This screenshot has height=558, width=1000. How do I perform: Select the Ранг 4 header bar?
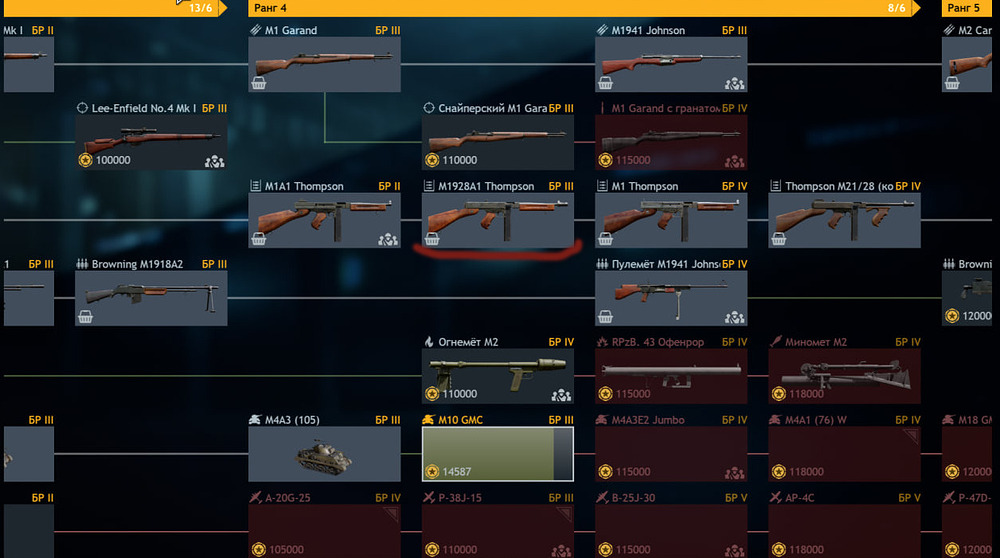[583, 8]
